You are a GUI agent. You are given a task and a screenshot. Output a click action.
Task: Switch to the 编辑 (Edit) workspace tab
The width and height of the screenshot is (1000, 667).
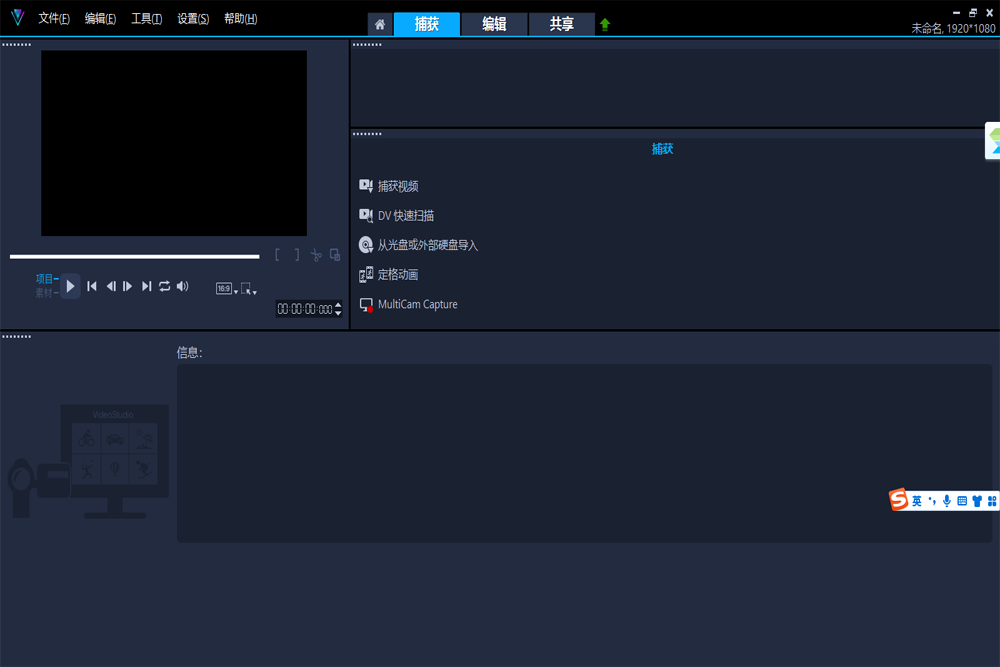pyautogui.click(x=494, y=25)
